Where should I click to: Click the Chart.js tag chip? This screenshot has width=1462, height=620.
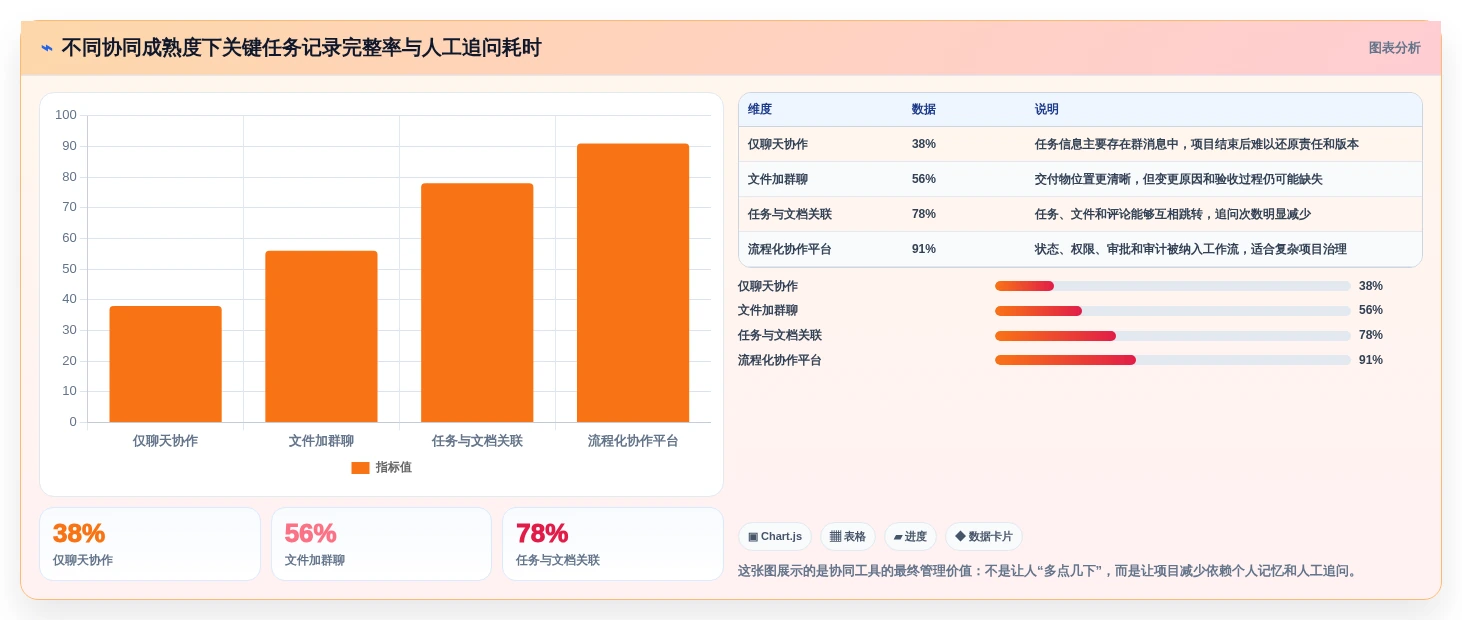coord(775,536)
